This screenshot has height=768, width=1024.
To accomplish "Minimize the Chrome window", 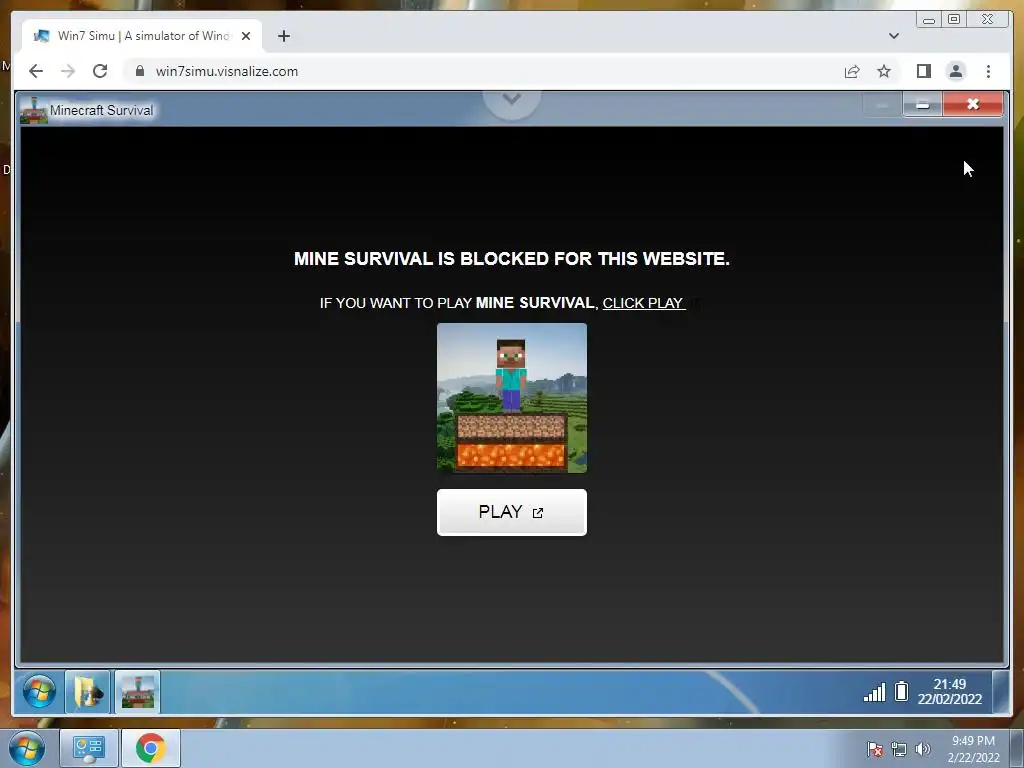I will tap(929, 20).
